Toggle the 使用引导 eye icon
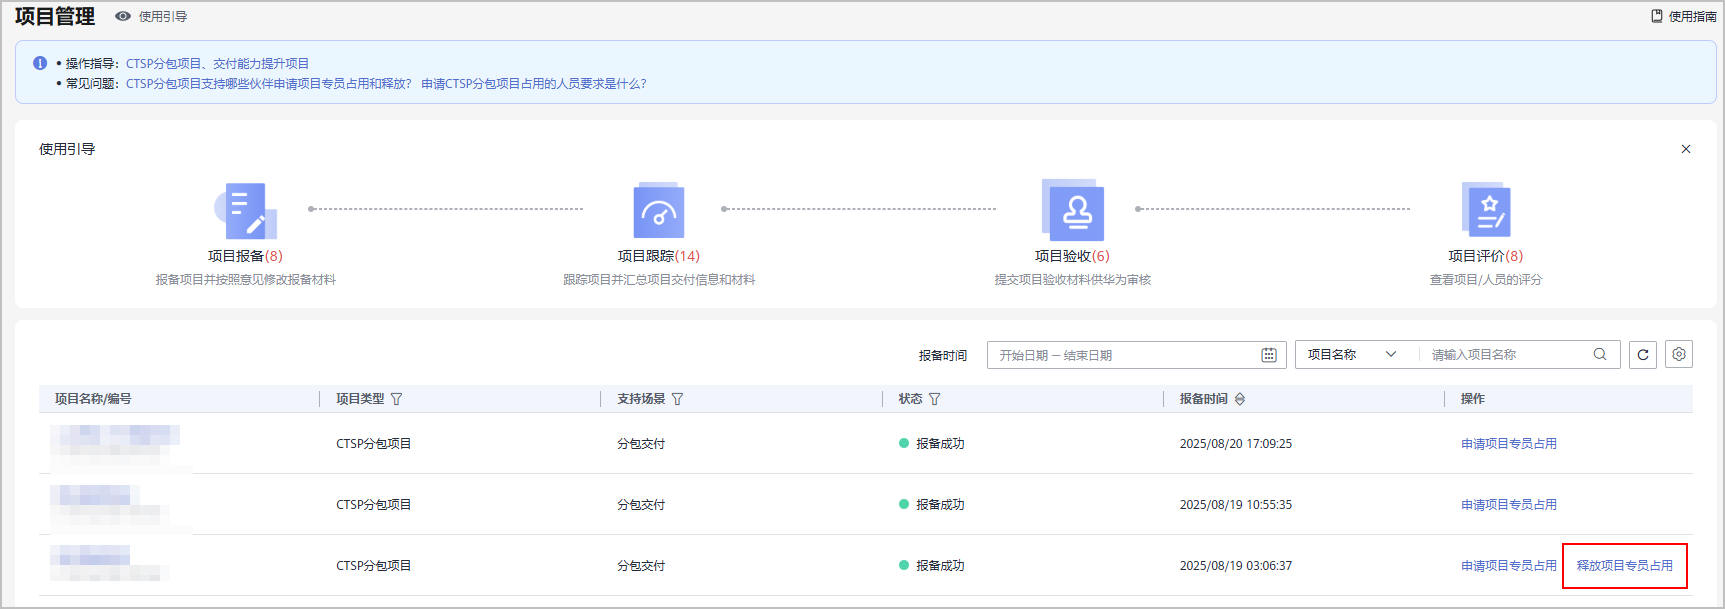 (123, 16)
